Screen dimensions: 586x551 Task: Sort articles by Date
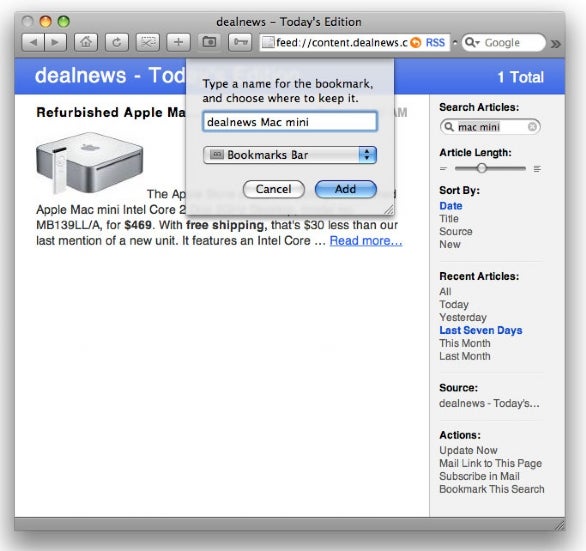point(451,206)
